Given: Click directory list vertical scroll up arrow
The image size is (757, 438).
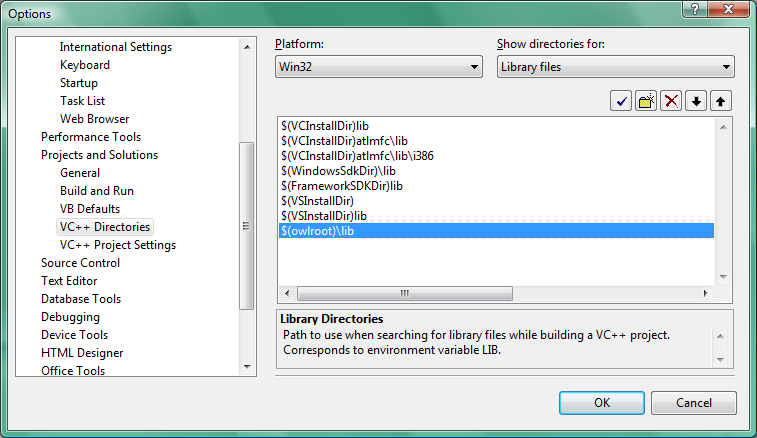Looking at the screenshot, I should click(x=723, y=127).
